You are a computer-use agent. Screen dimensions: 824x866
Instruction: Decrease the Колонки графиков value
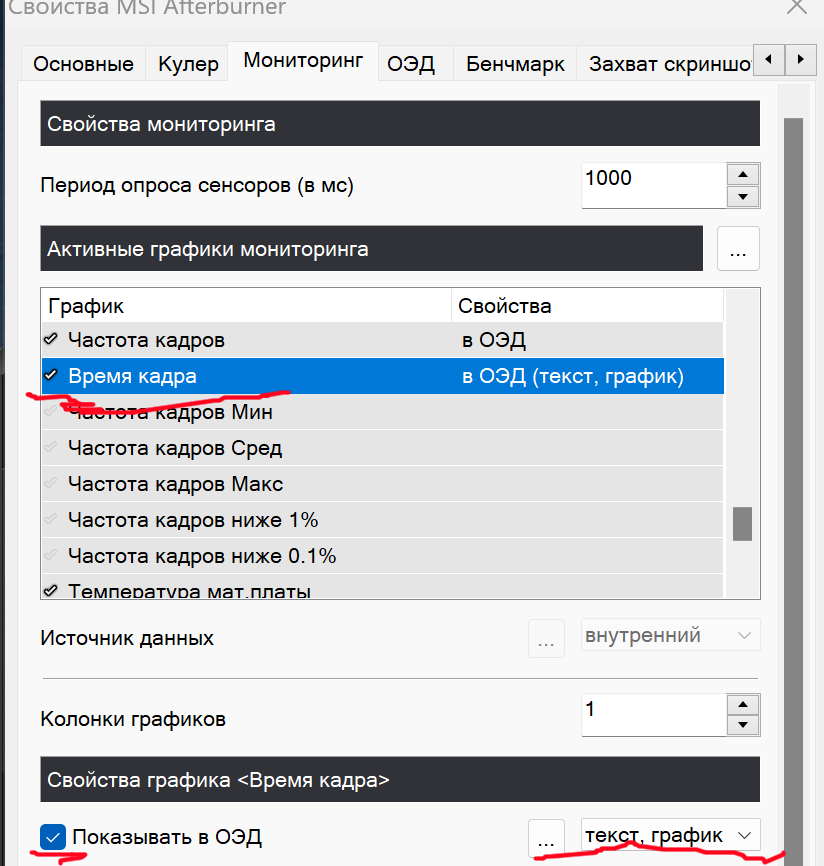743,725
